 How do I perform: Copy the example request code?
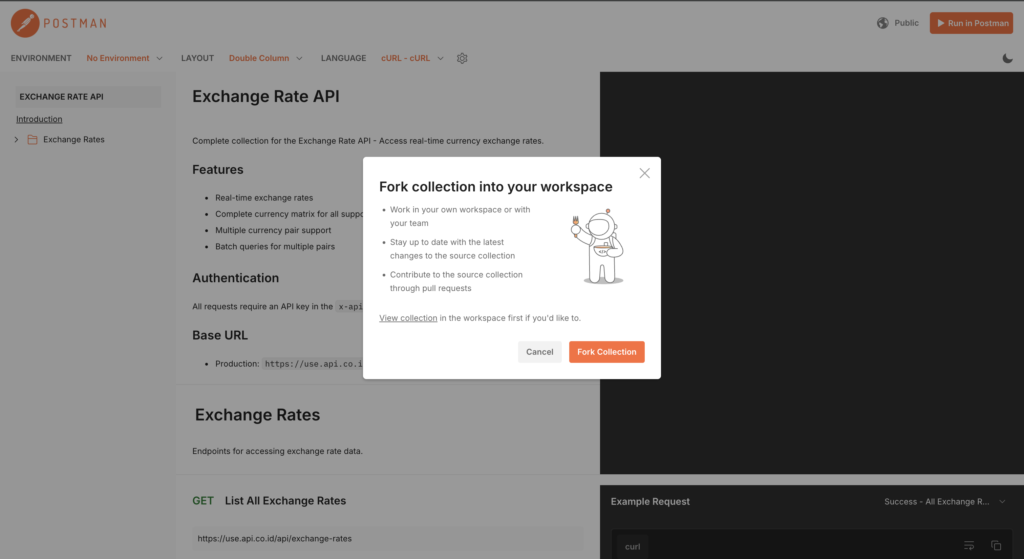click(x=996, y=545)
